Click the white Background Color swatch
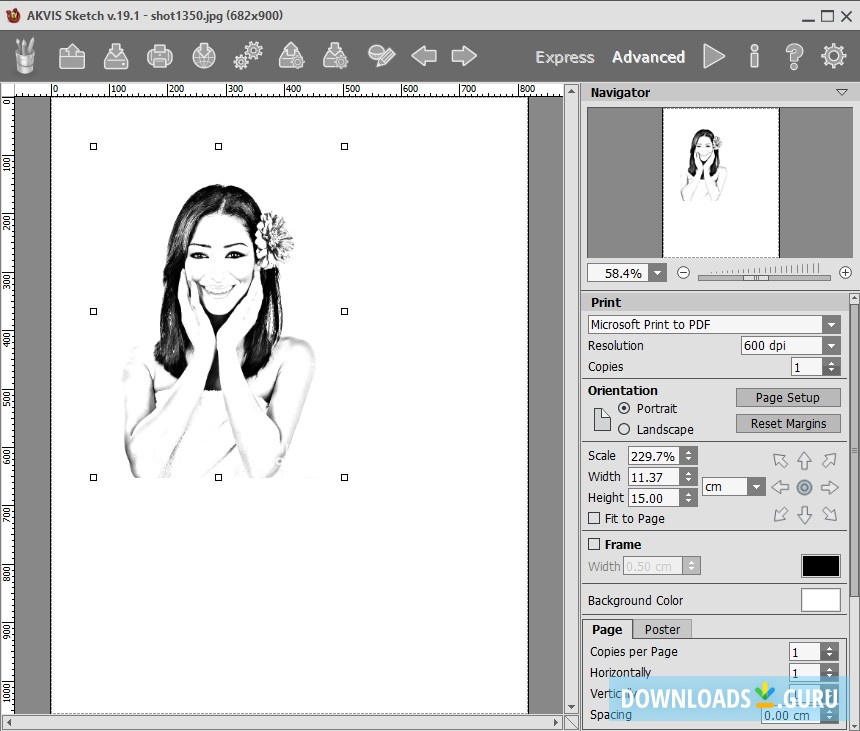 pos(820,600)
